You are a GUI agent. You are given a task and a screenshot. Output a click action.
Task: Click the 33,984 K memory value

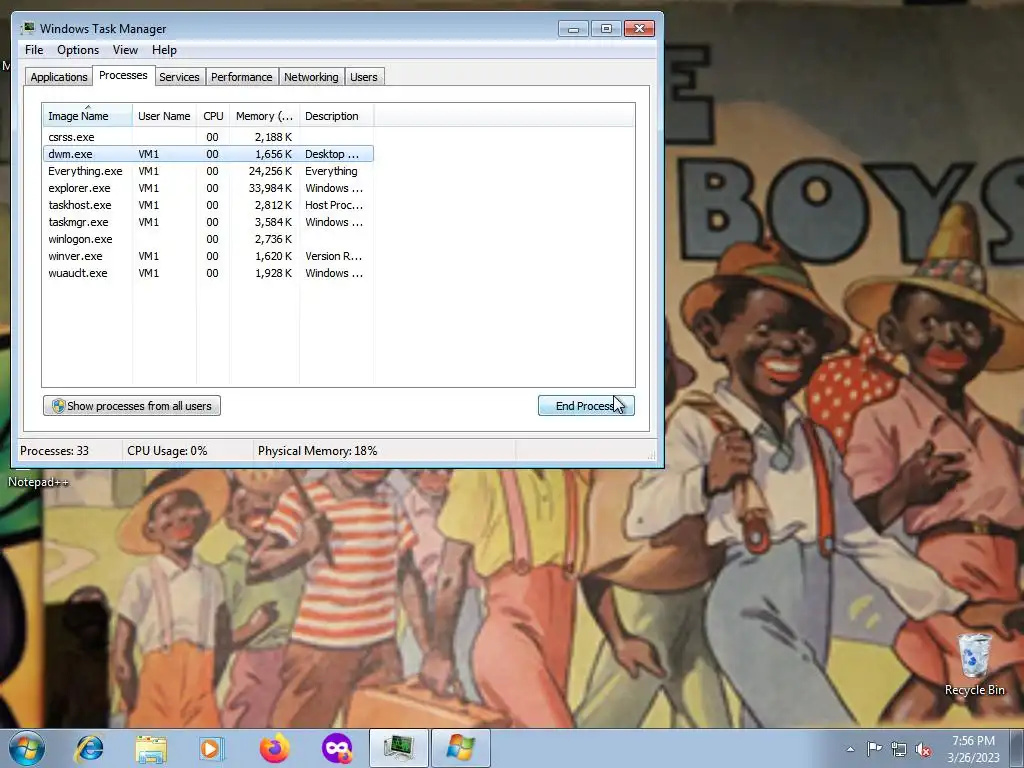pyautogui.click(x=270, y=188)
